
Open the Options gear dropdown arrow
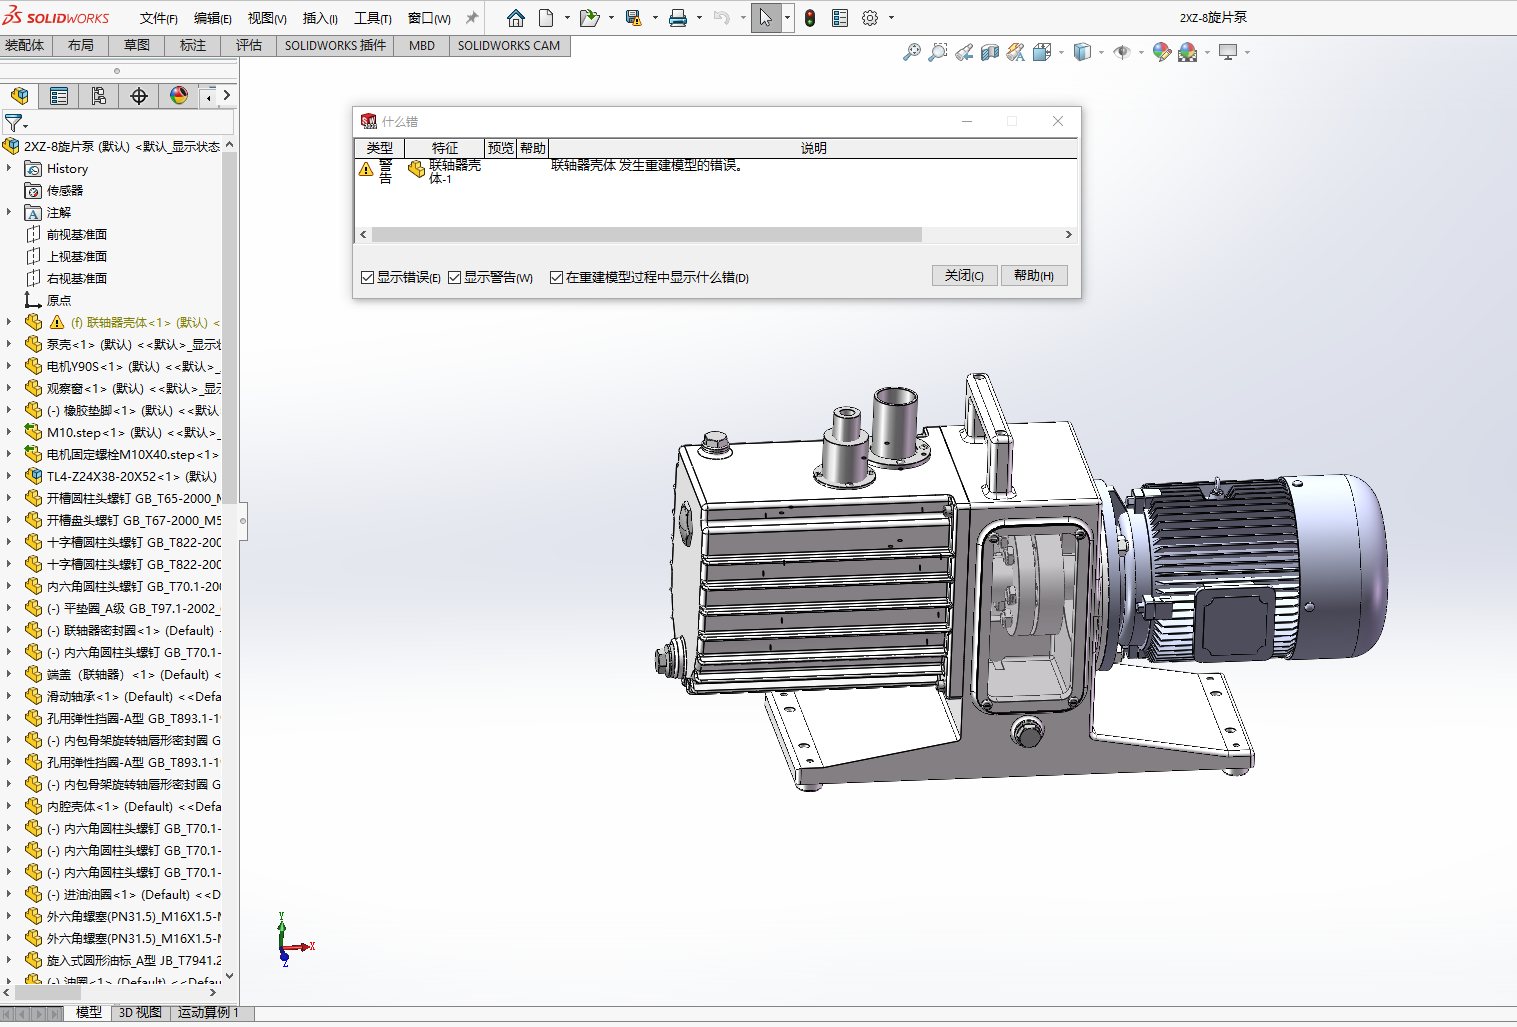coord(891,18)
